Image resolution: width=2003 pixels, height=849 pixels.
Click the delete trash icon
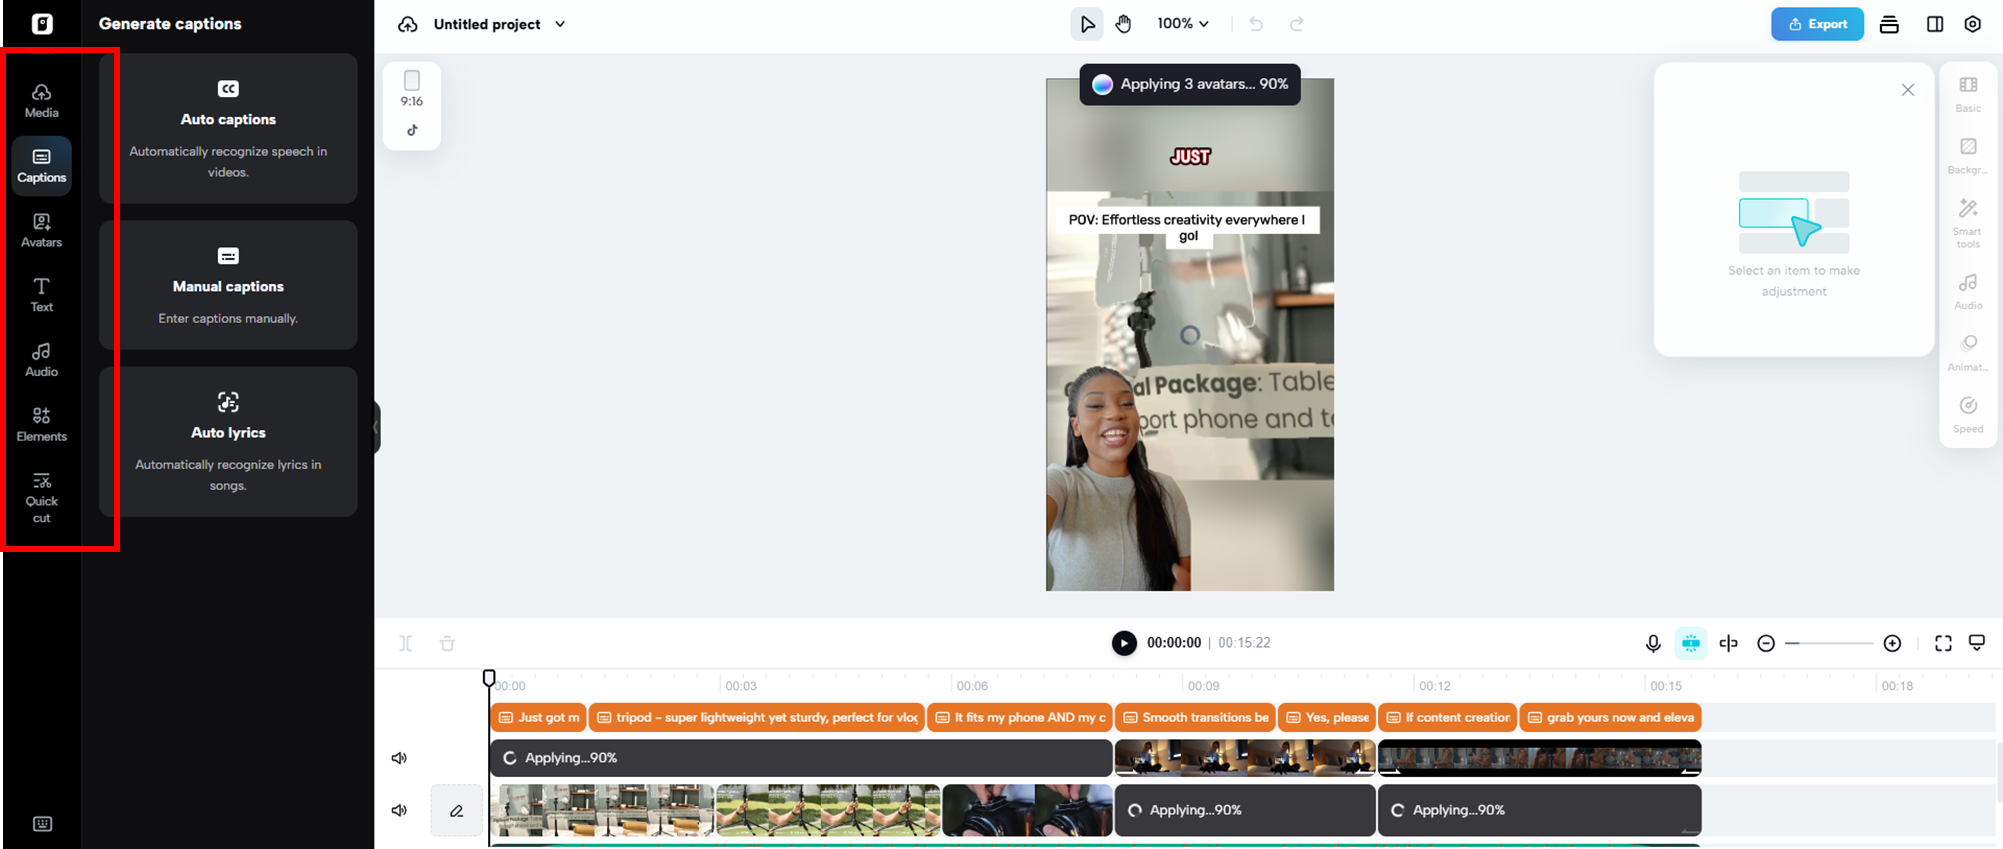448,643
